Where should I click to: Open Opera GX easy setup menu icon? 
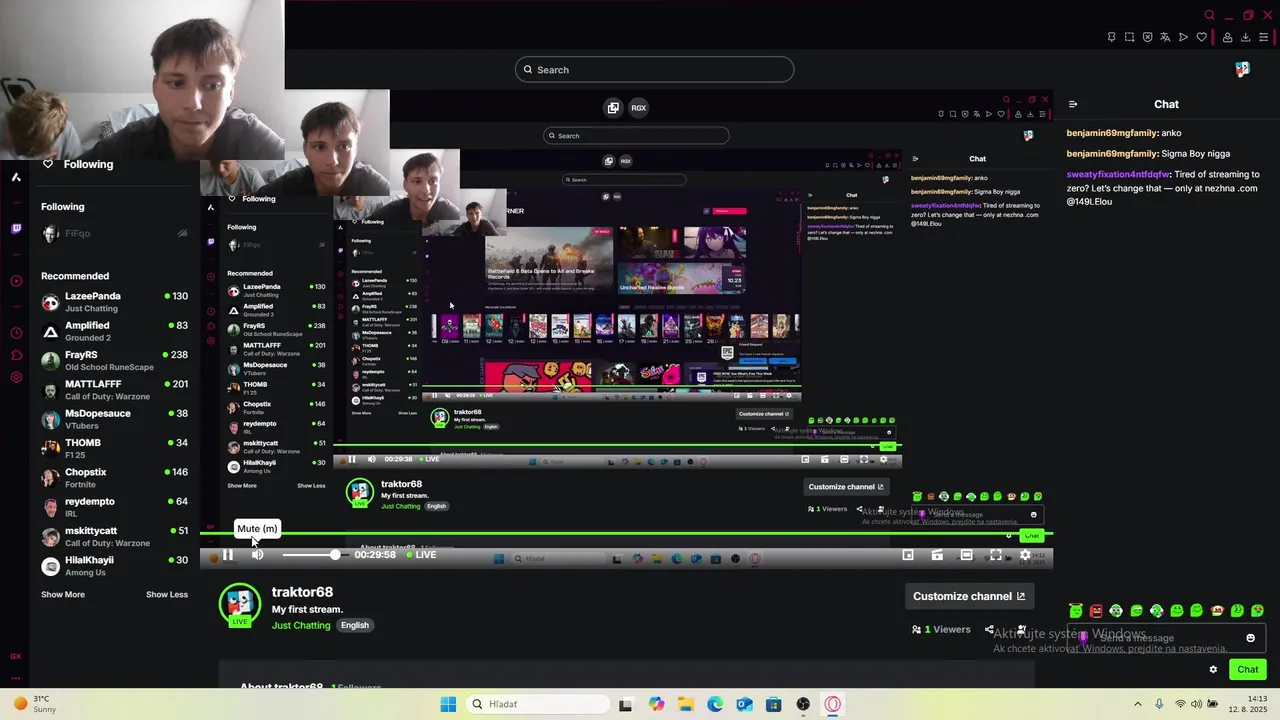(x=1263, y=38)
